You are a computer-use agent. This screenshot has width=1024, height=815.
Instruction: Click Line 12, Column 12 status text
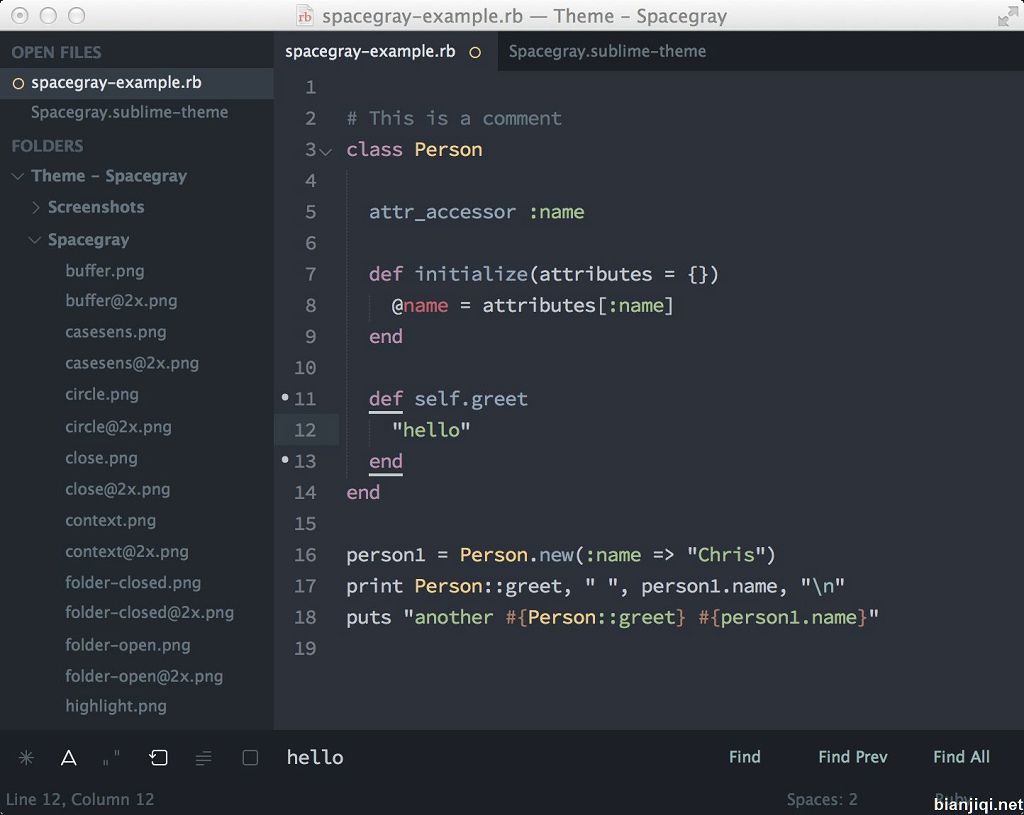(x=80, y=799)
